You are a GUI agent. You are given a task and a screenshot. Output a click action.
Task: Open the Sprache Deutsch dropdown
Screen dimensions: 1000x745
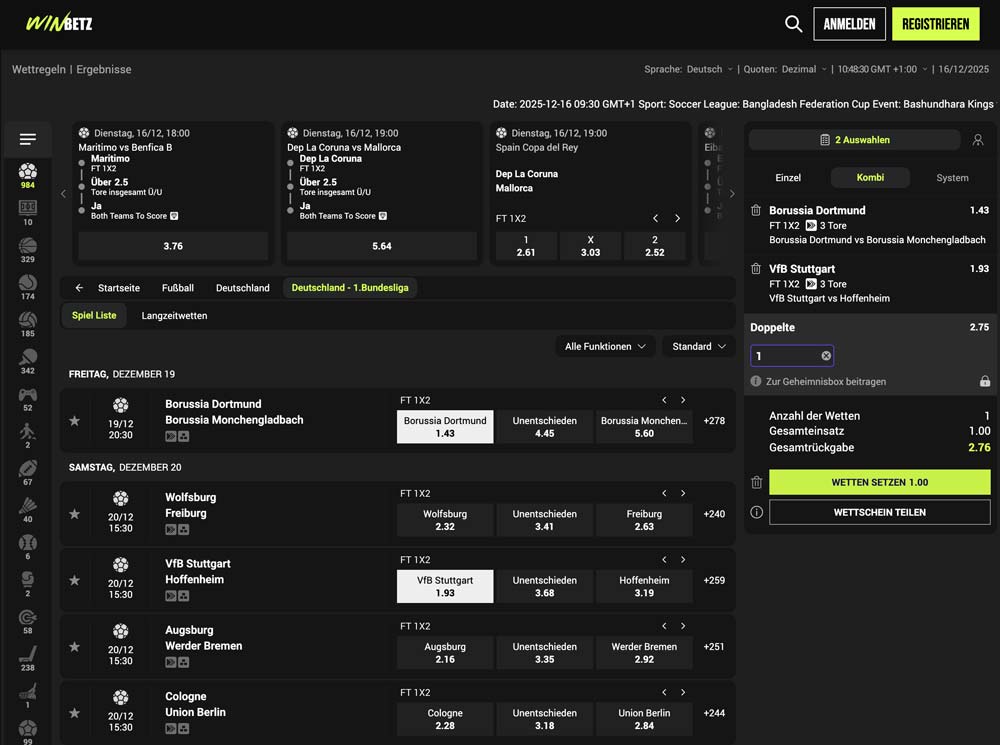706,69
